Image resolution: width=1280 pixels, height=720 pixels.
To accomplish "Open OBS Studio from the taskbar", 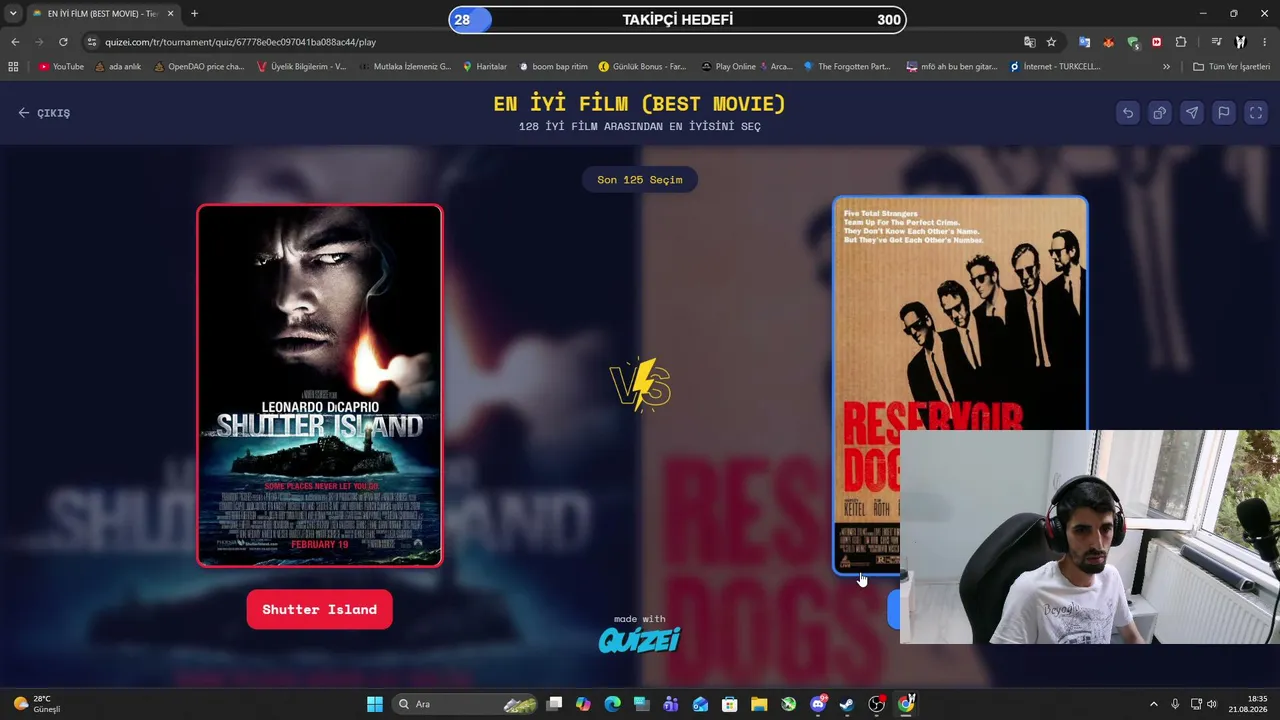I will [877, 704].
